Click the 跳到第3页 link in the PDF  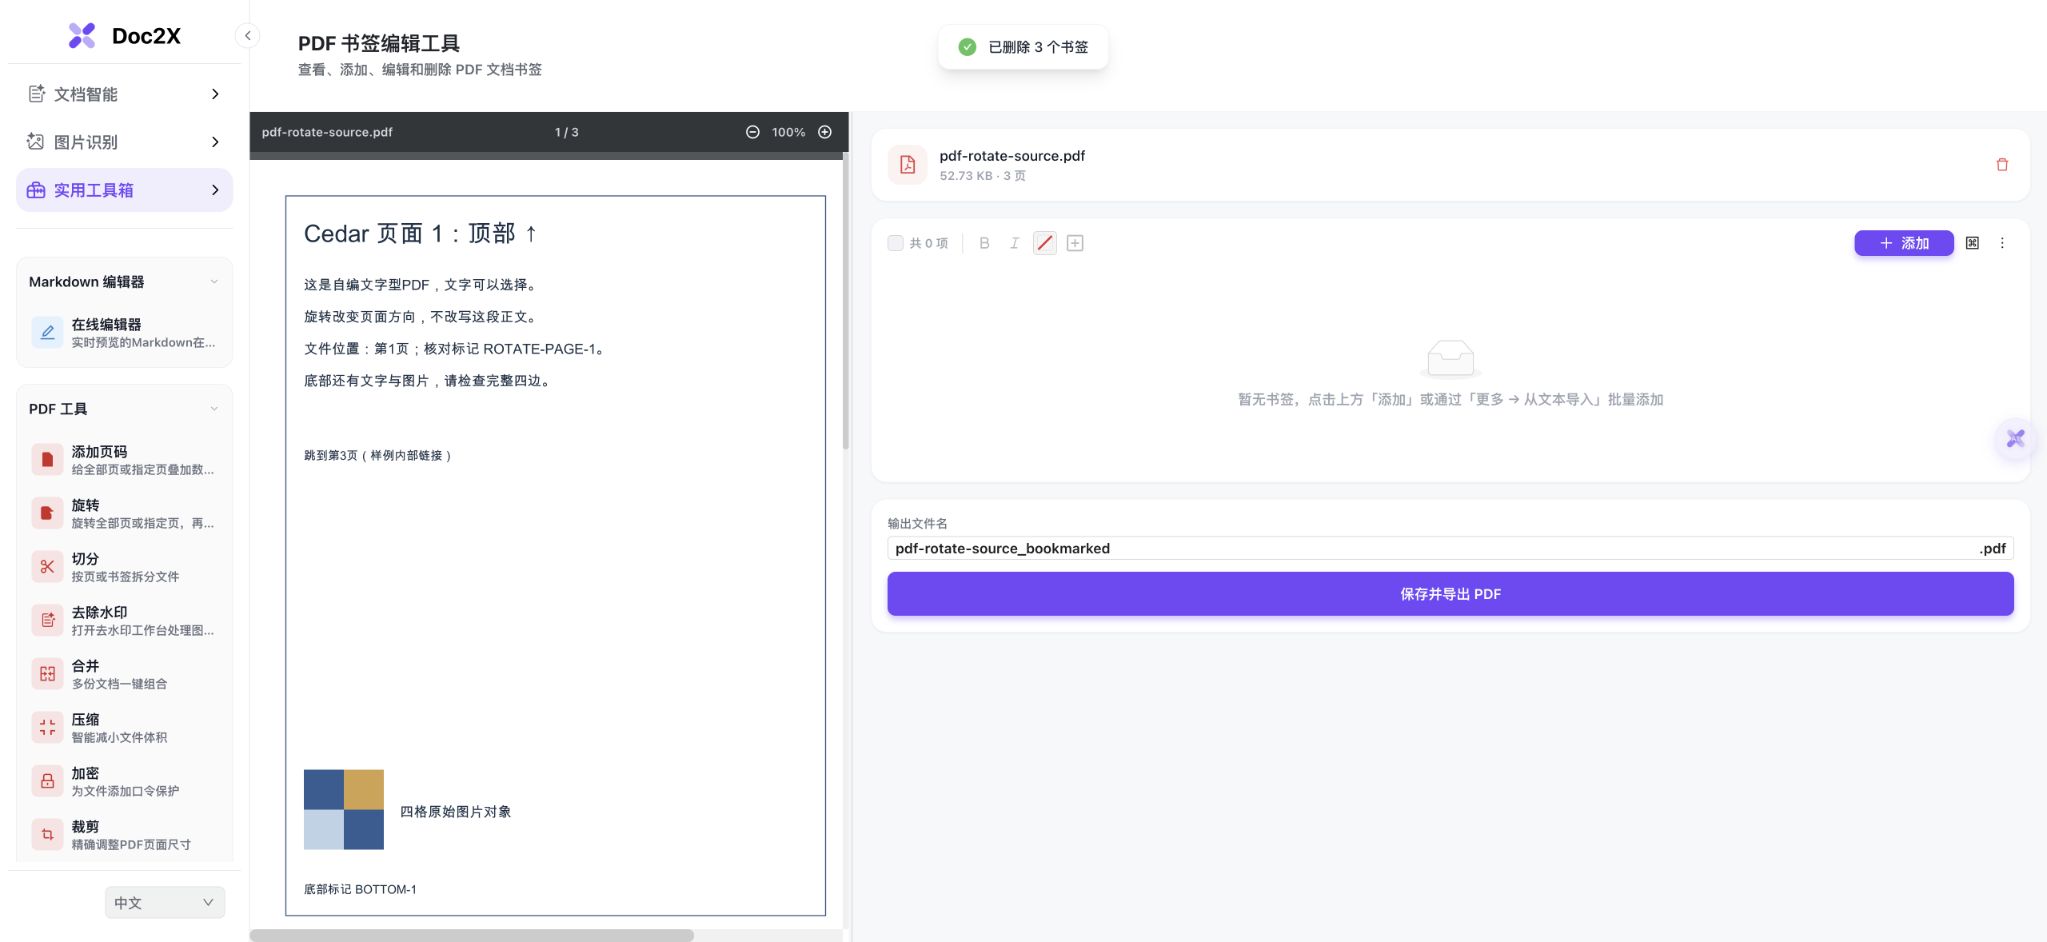pyautogui.click(x=378, y=455)
